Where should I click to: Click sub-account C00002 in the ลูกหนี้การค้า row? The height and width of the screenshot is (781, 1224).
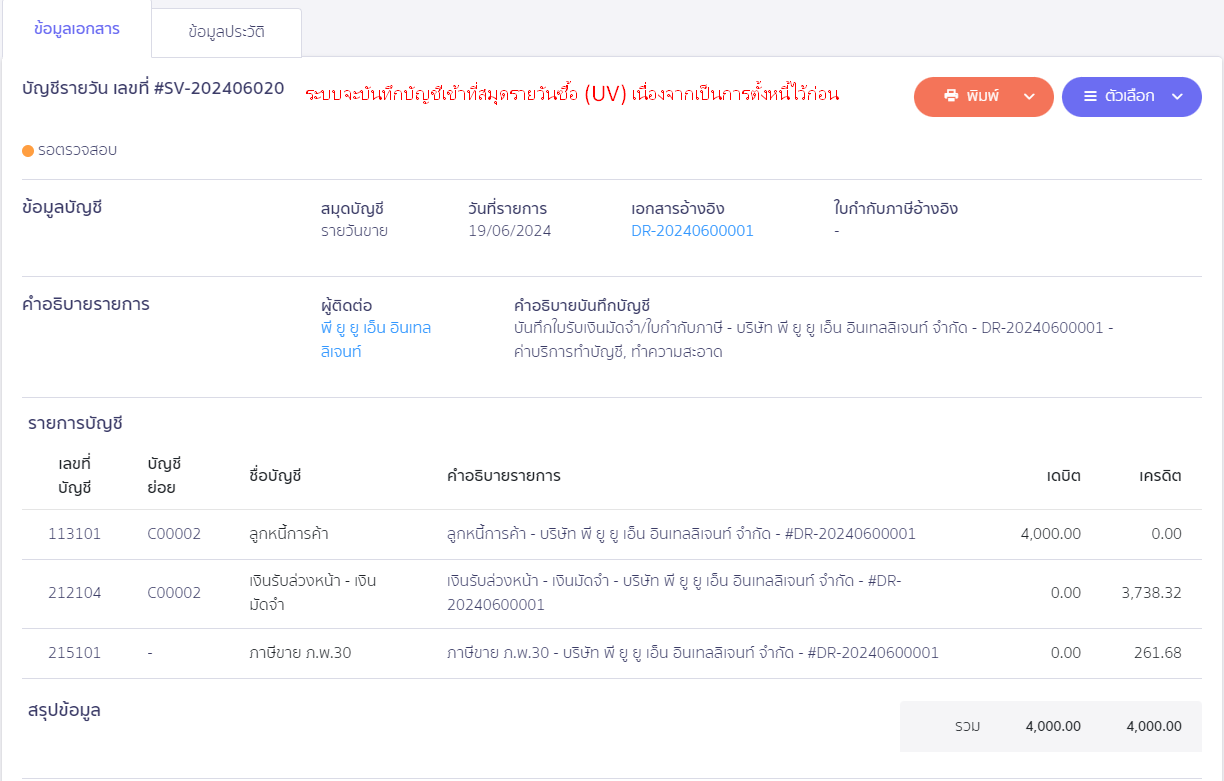[x=174, y=534]
